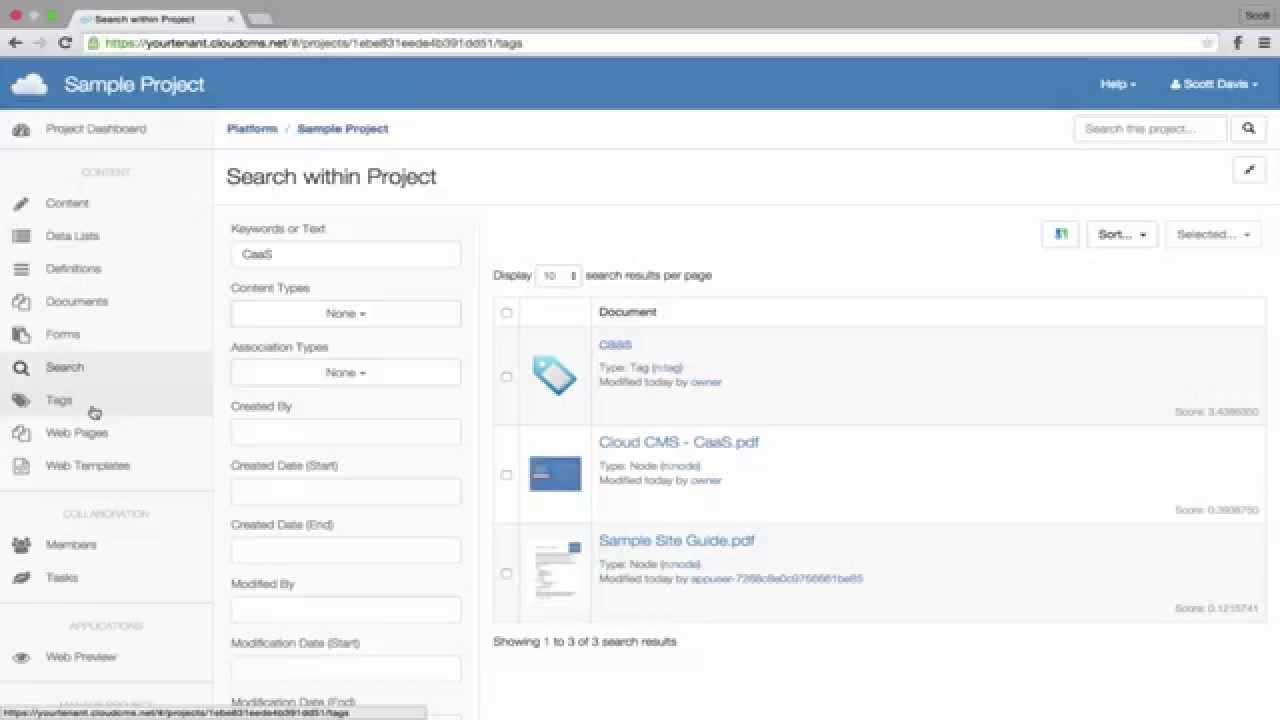Viewport: 1280px width, 720px height.
Task: Toggle the select-all checkbox in results header
Action: 506,313
